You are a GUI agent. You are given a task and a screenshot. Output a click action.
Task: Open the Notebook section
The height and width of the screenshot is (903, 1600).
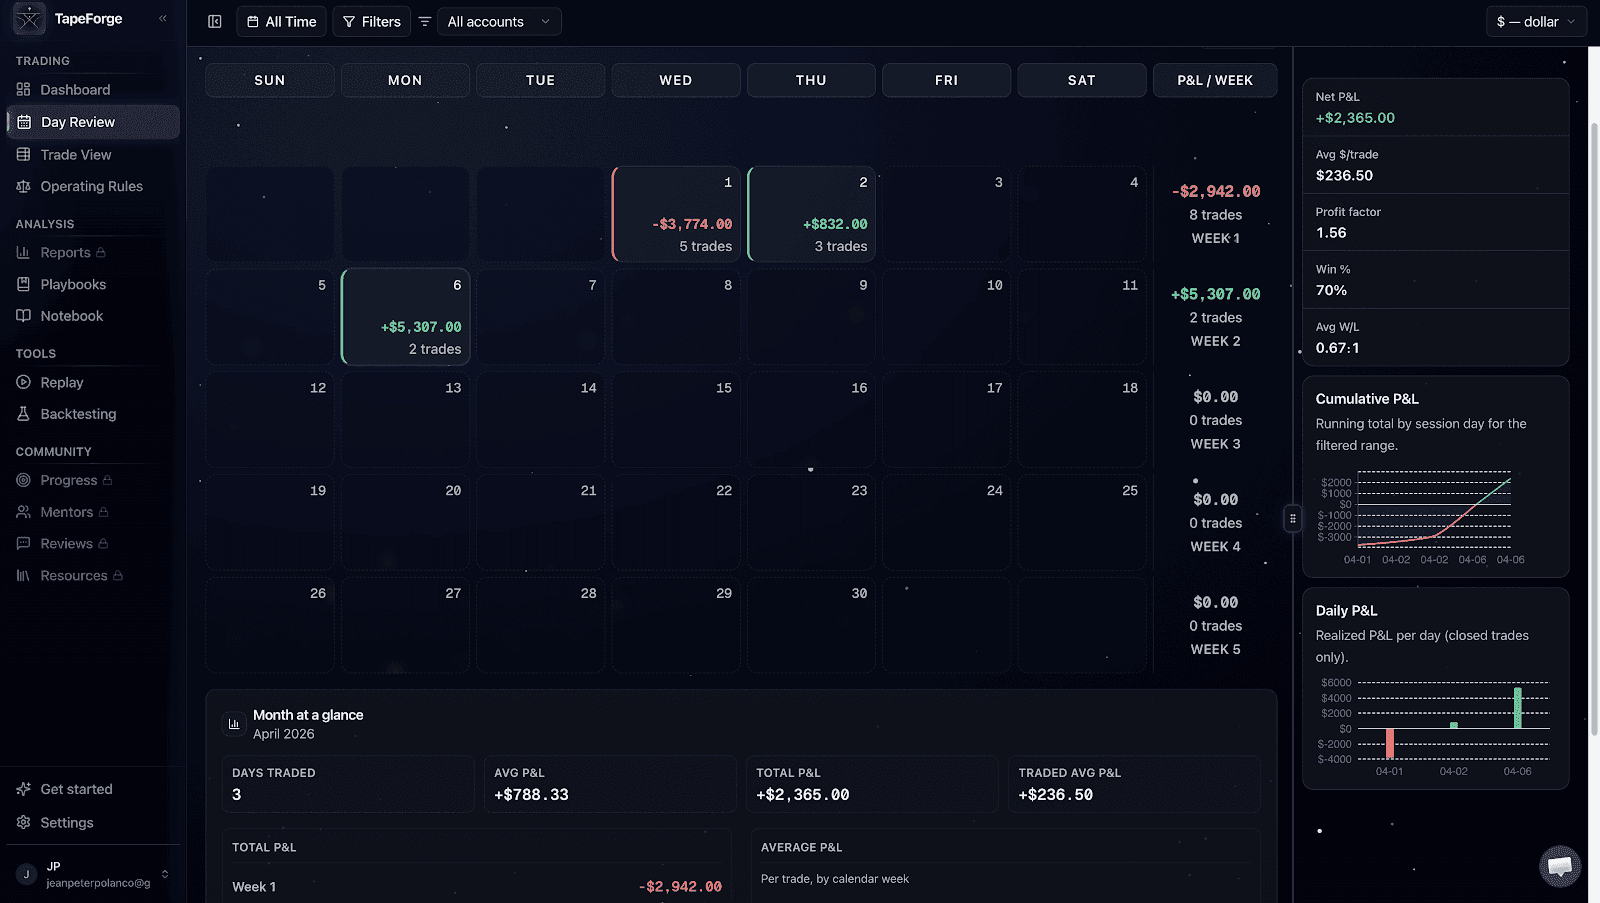(70, 315)
